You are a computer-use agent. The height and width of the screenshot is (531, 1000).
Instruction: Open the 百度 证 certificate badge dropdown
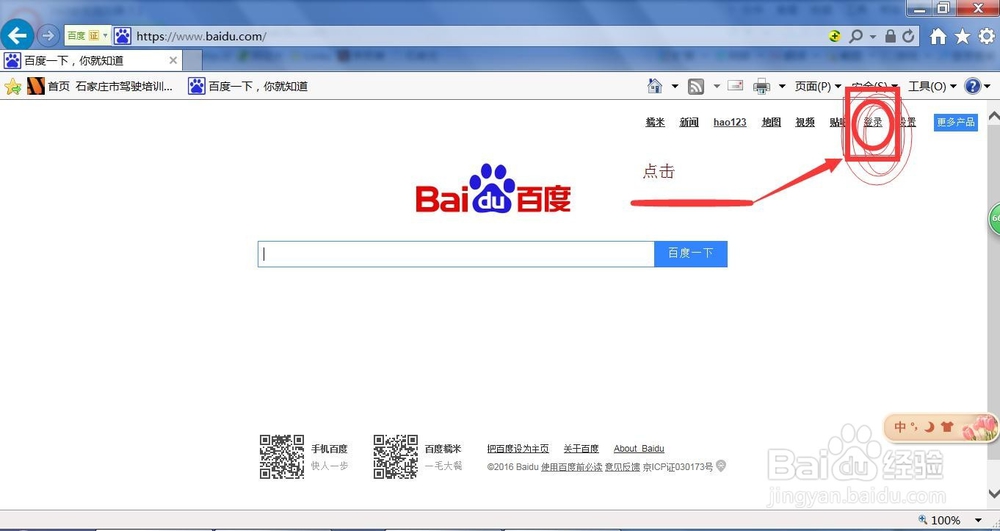click(x=88, y=36)
